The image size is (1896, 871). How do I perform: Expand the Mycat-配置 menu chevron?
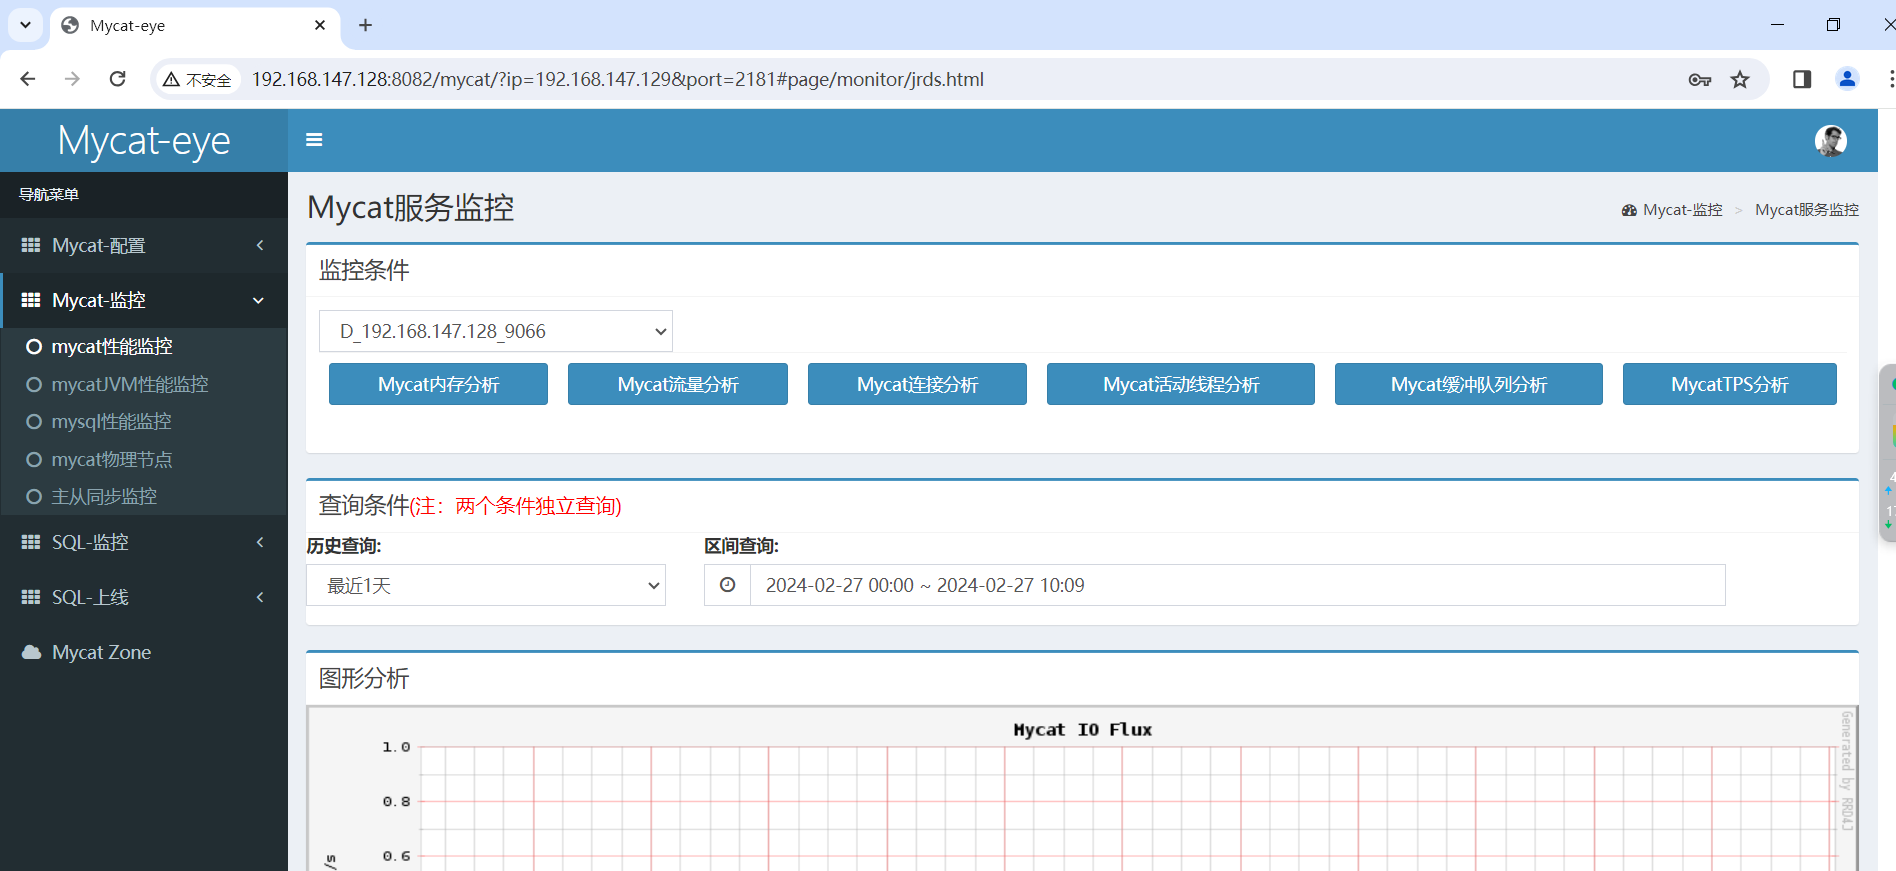[x=260, y=245]
